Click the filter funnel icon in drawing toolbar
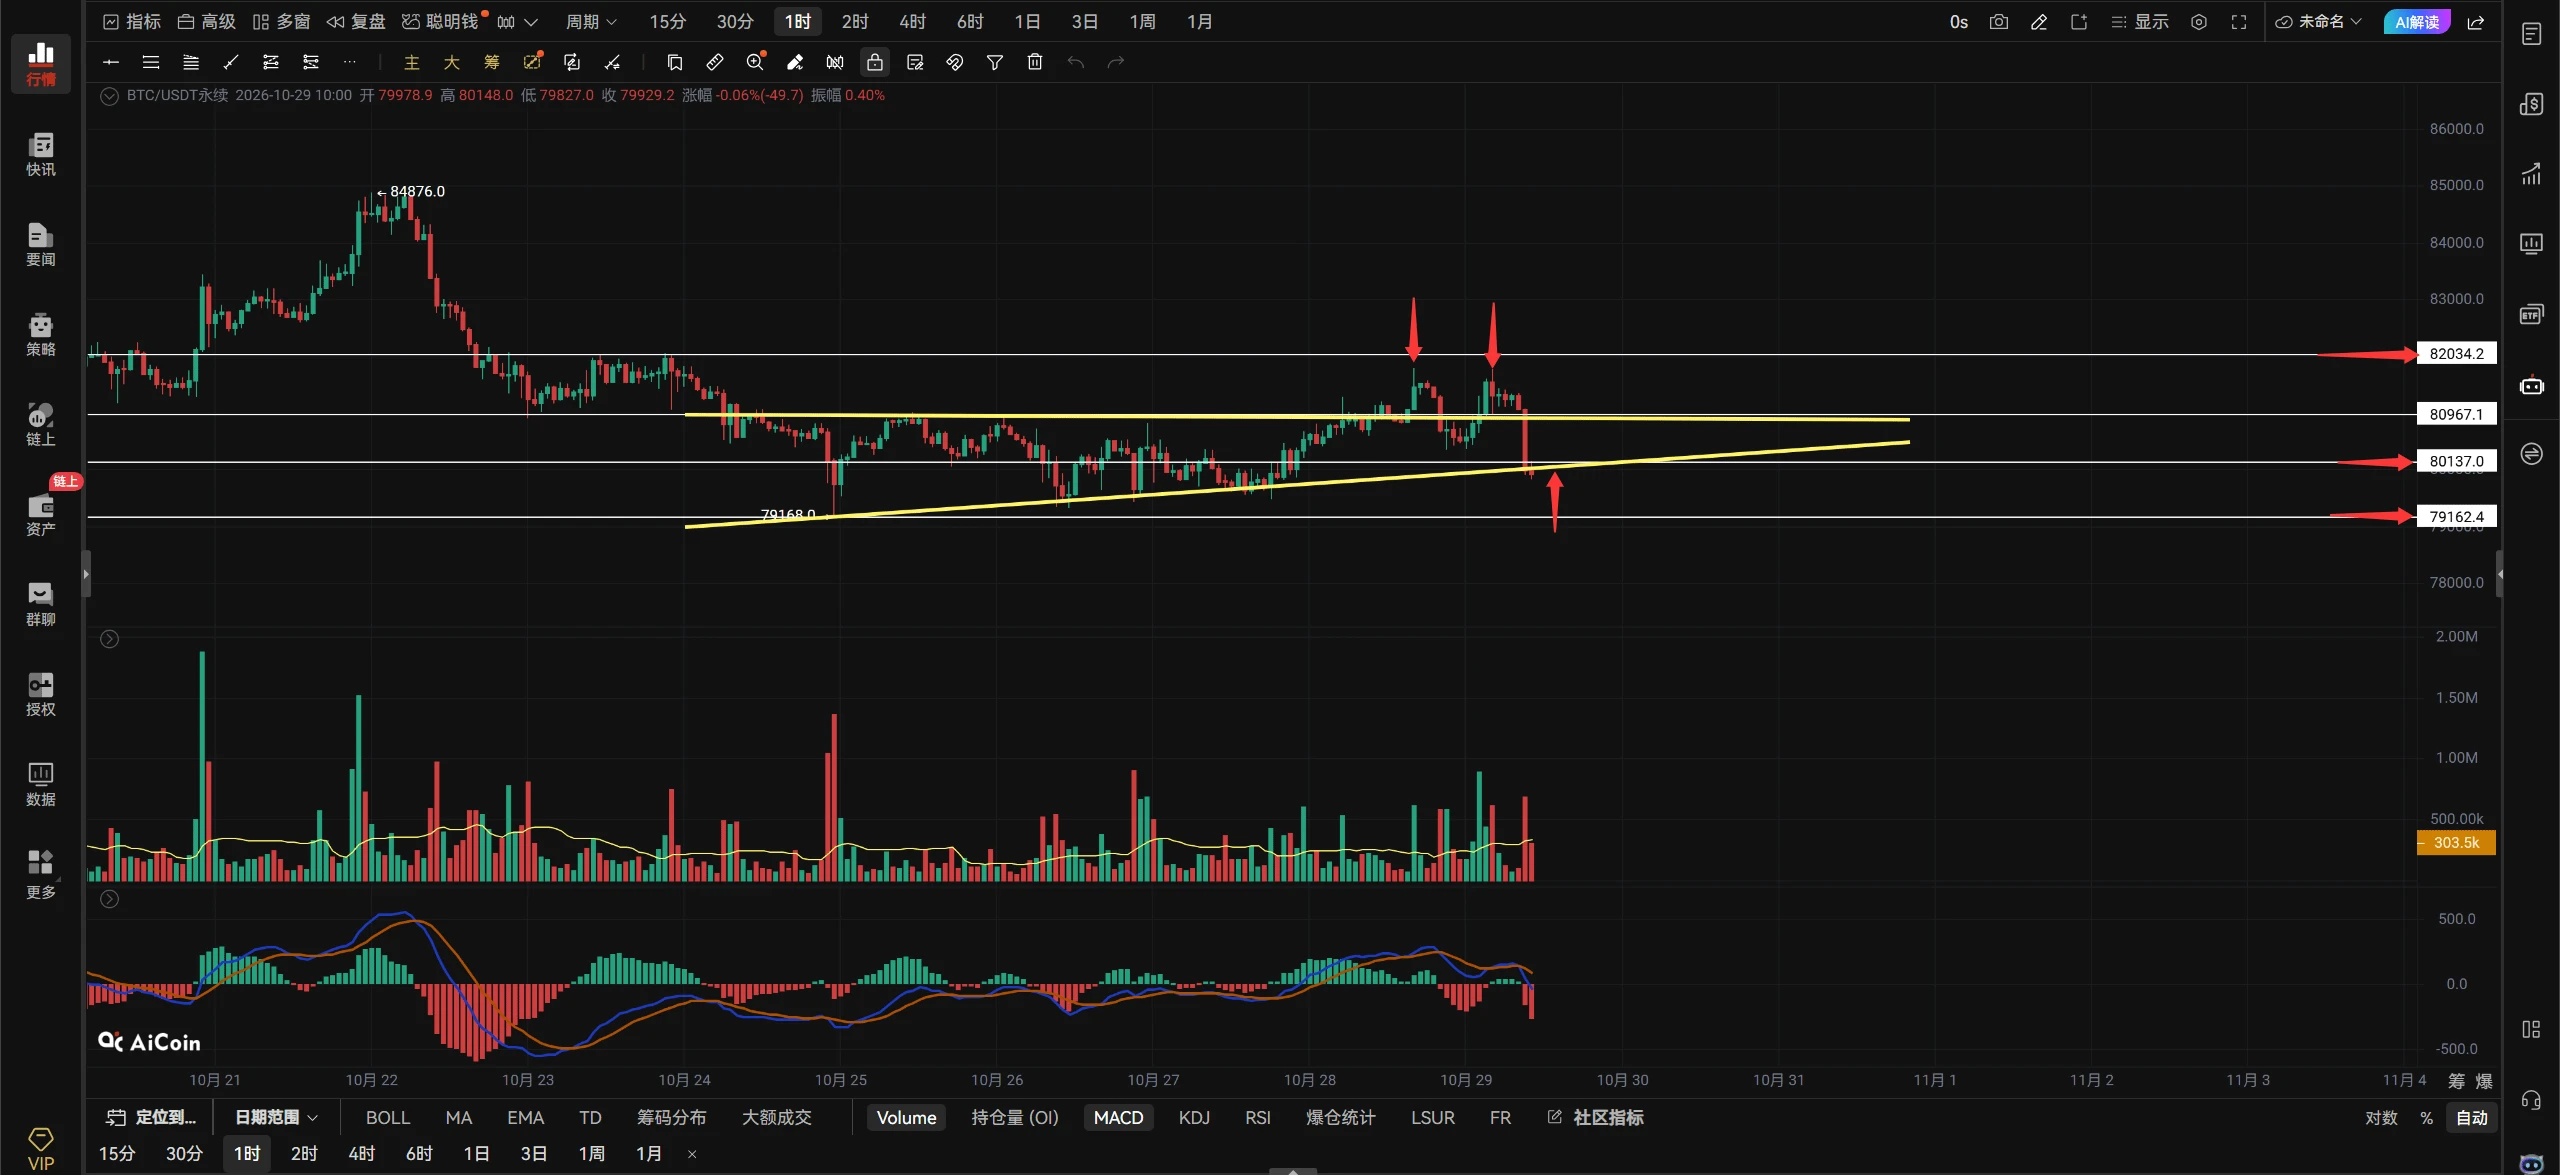The height and width of the screenshot is (1175, 2560). click(995, 62)
